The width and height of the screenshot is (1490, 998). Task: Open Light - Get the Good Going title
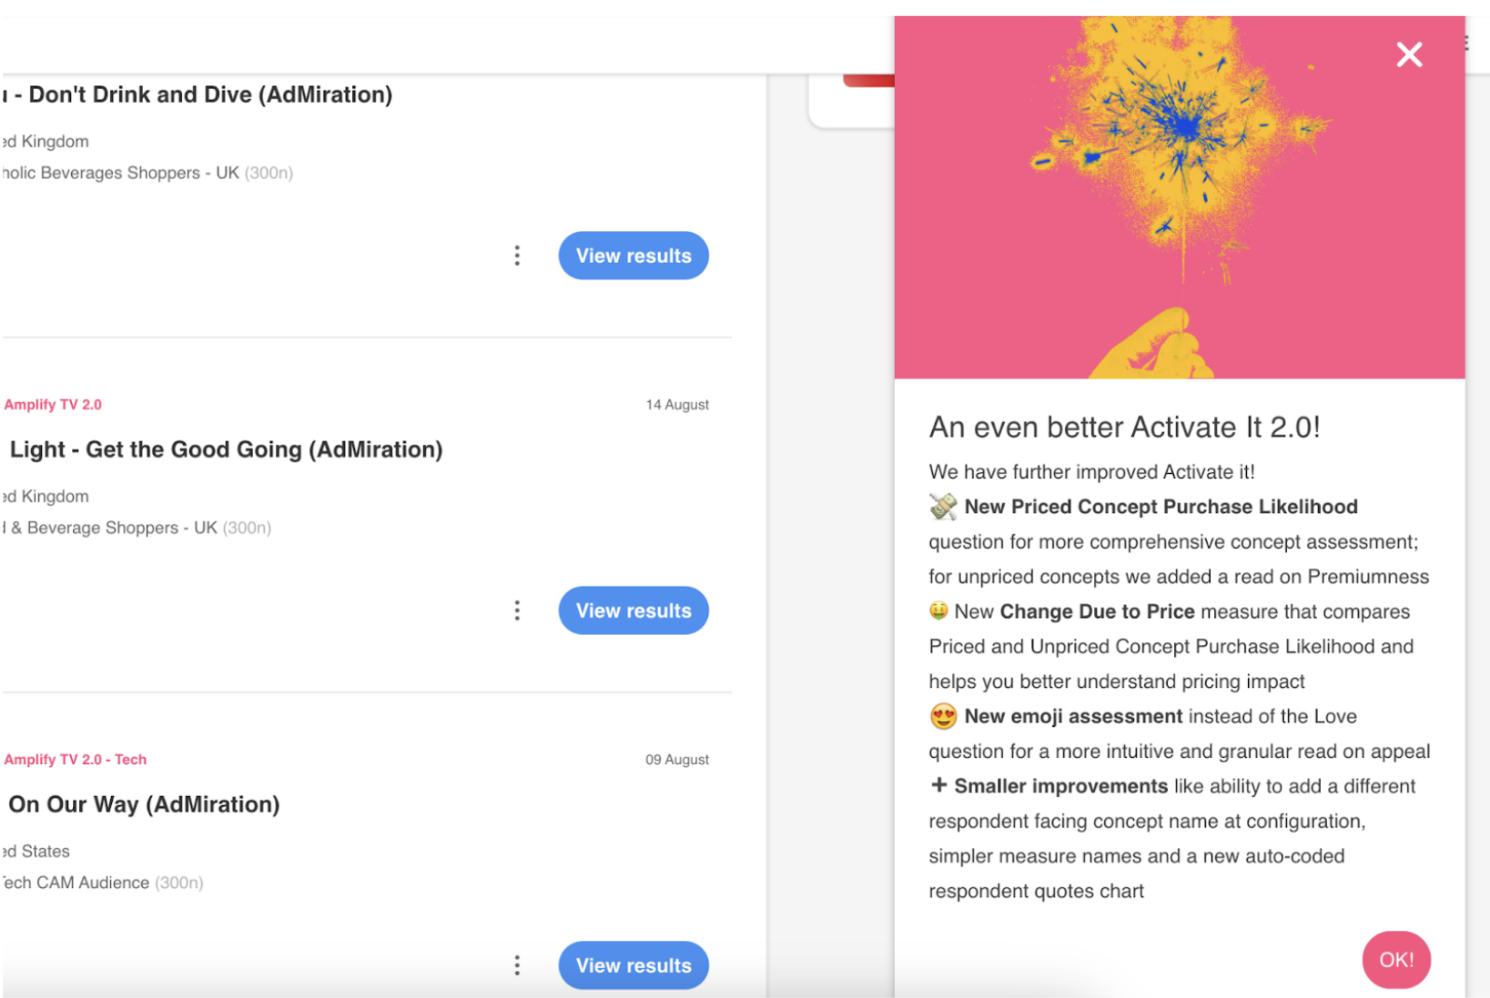[x=225, y=450]
